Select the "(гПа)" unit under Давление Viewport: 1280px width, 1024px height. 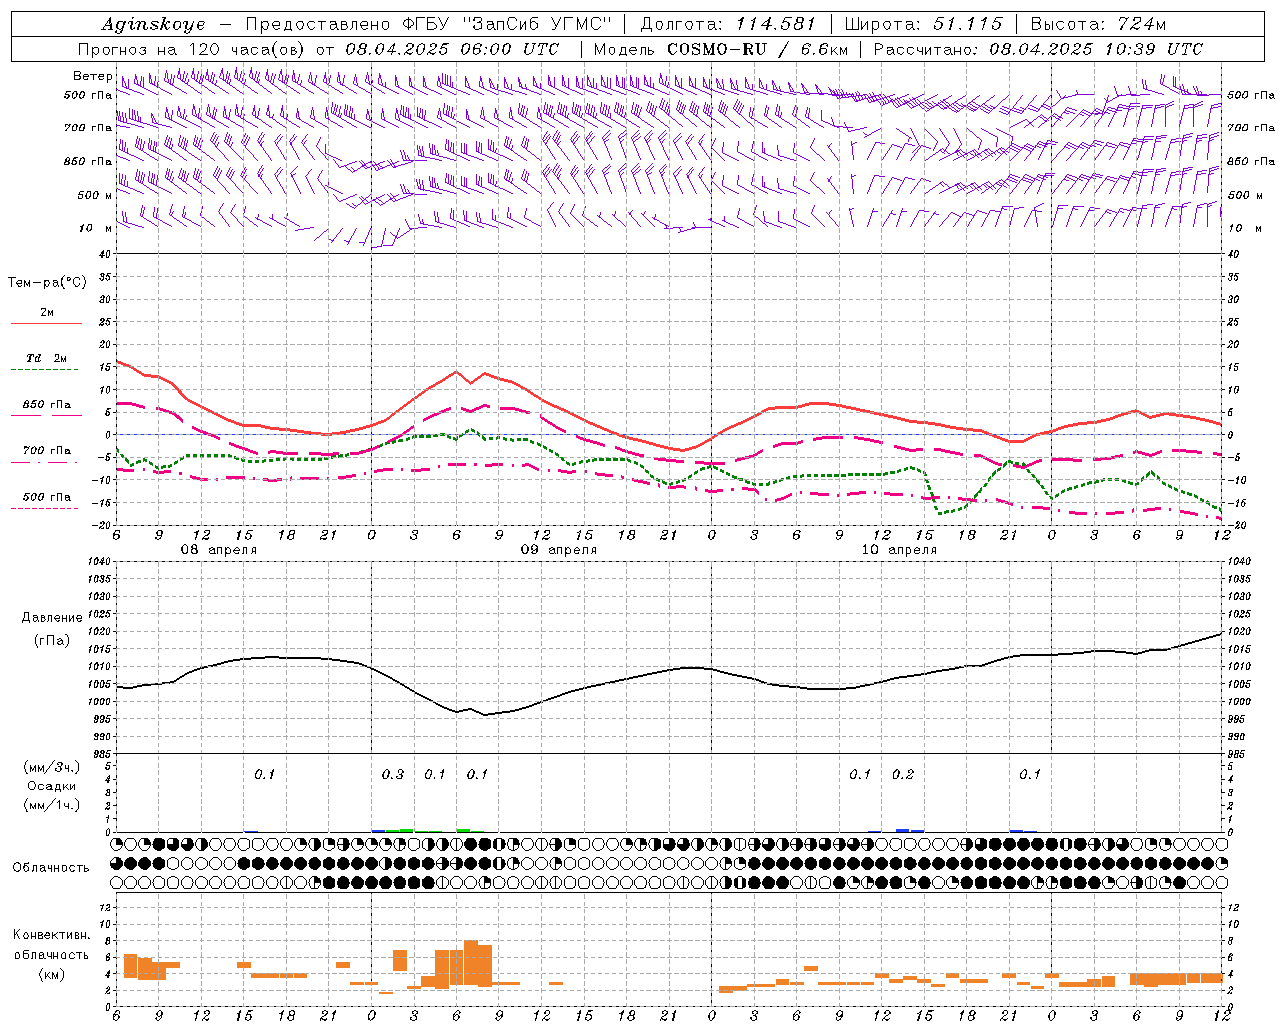52,640
